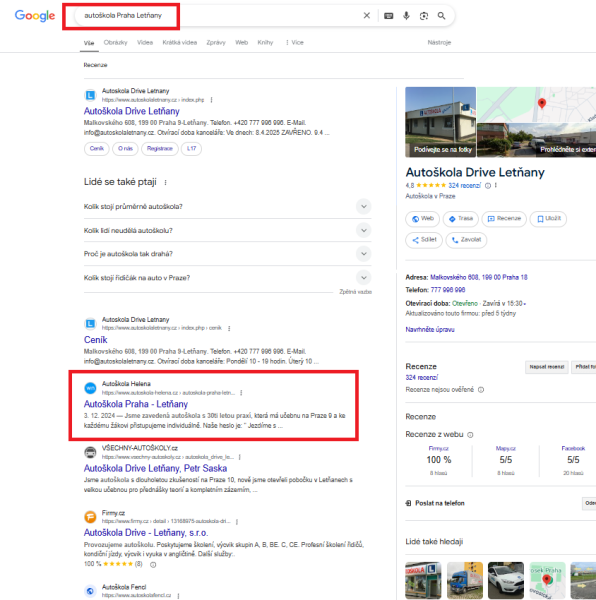Click the Sdílet share button
596x600 pixels.
pos(424,240)
